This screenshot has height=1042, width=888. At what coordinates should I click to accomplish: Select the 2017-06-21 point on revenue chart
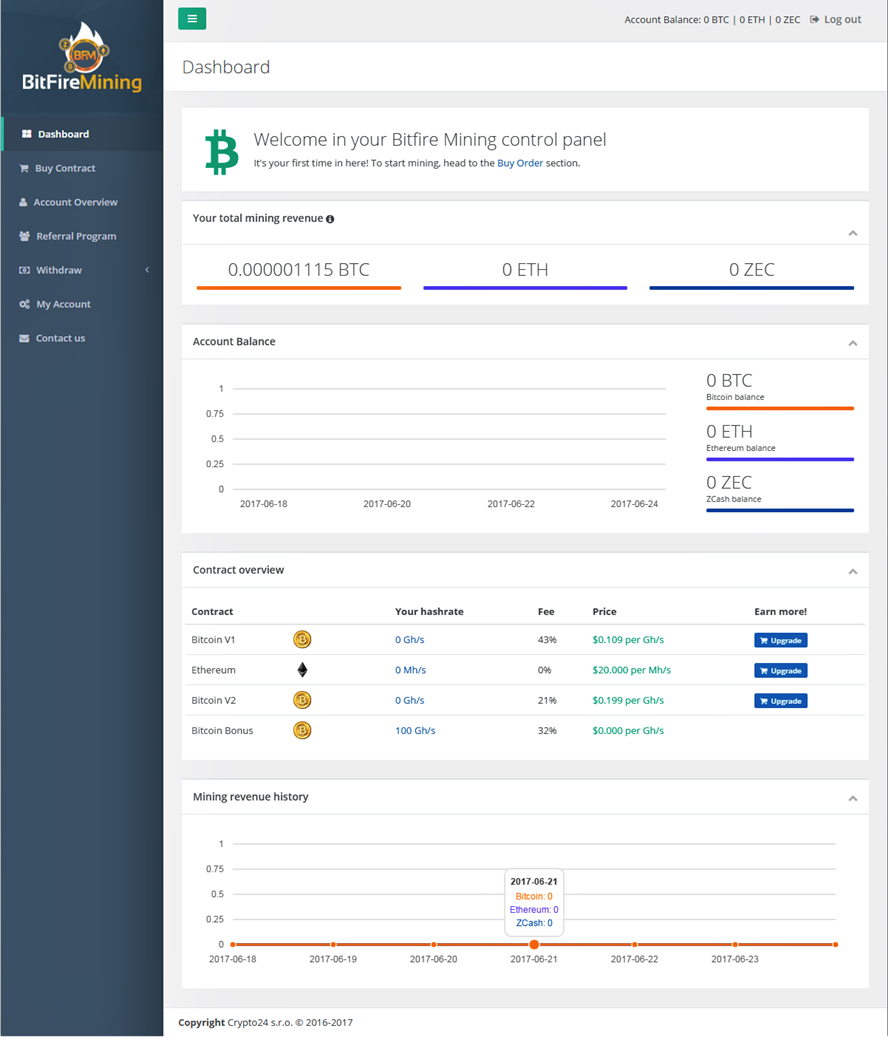[534, 944]
